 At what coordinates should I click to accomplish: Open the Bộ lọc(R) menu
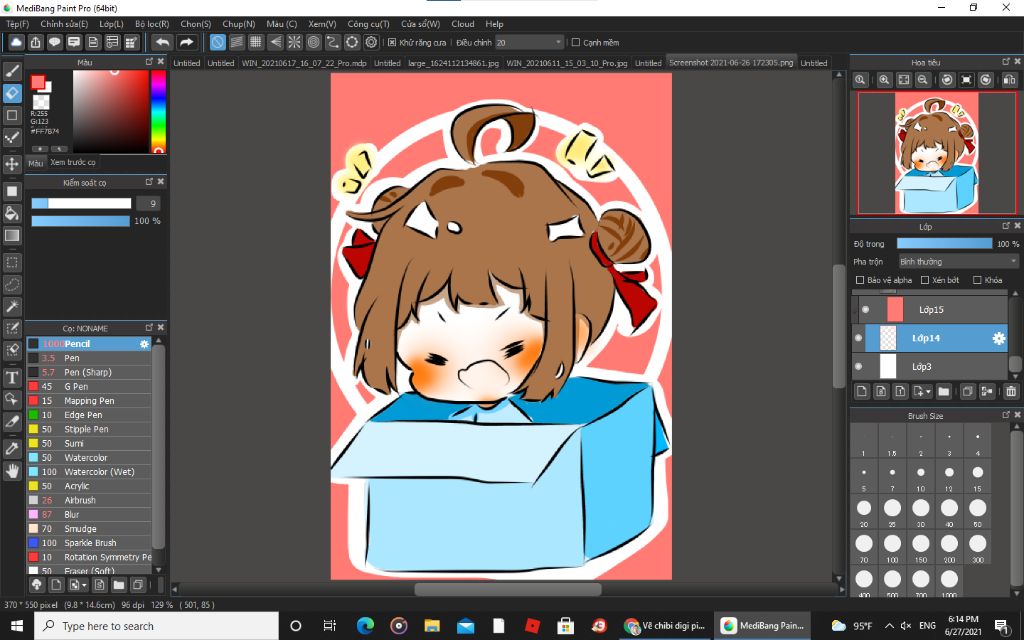point(152,24)
